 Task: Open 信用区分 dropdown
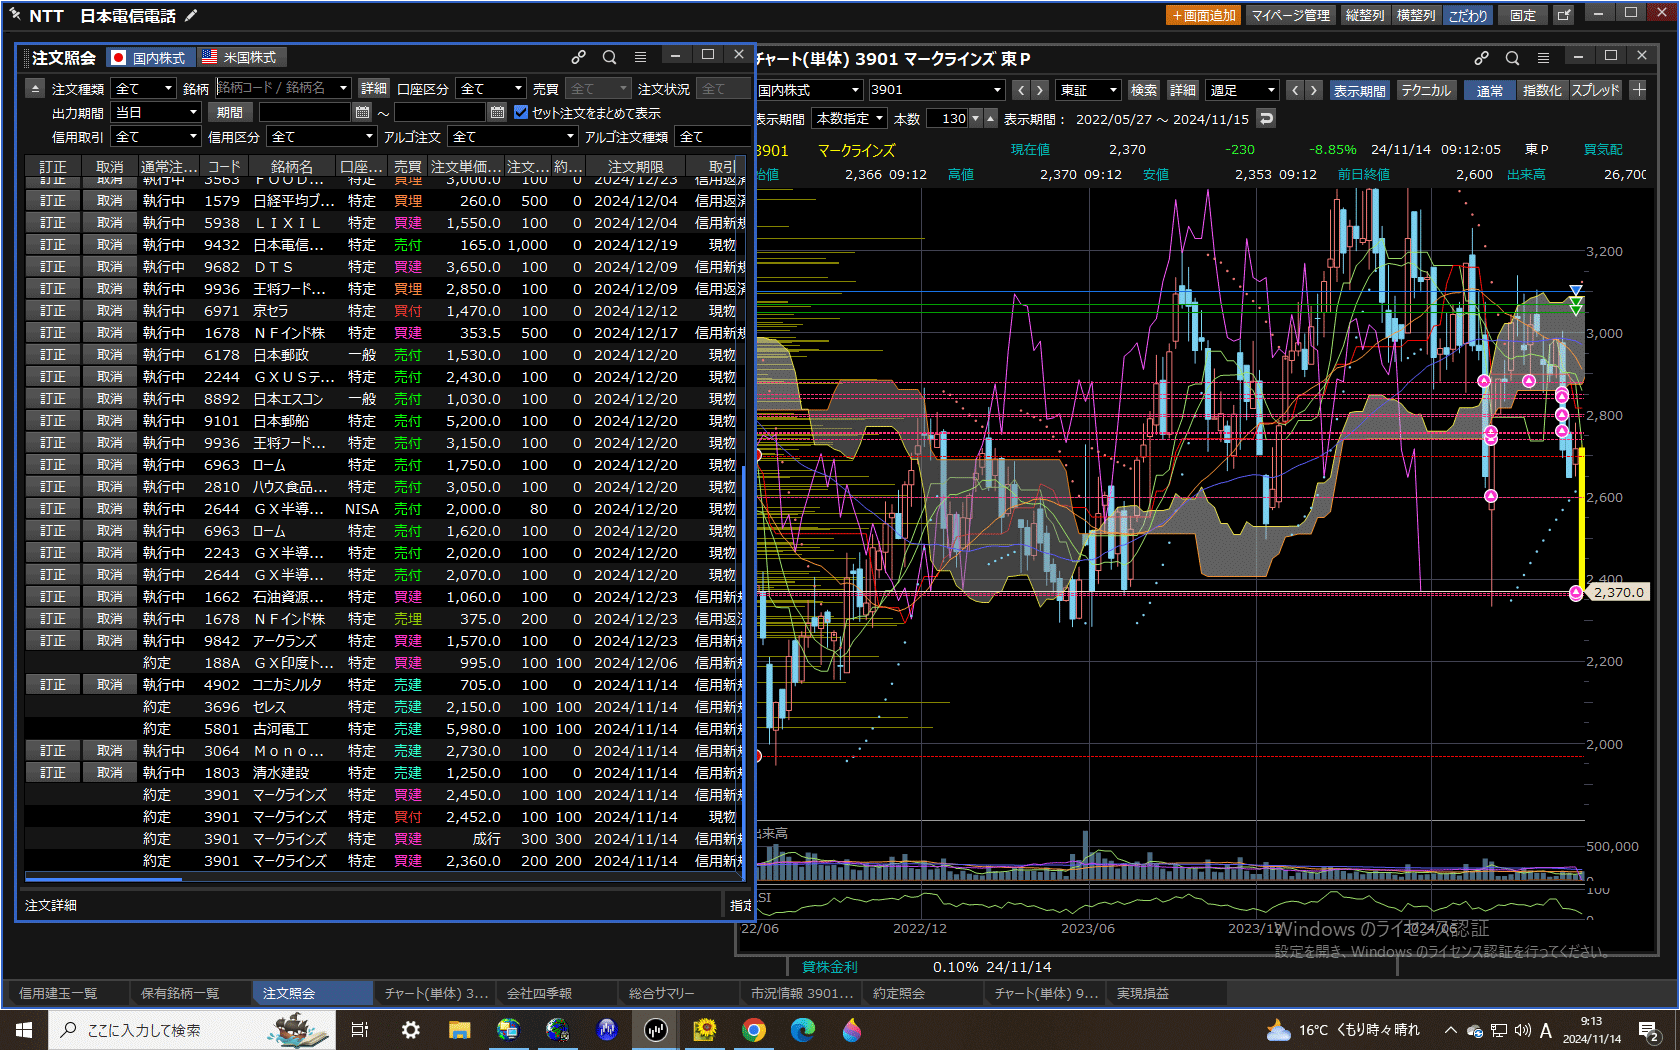tap(321, 136)
